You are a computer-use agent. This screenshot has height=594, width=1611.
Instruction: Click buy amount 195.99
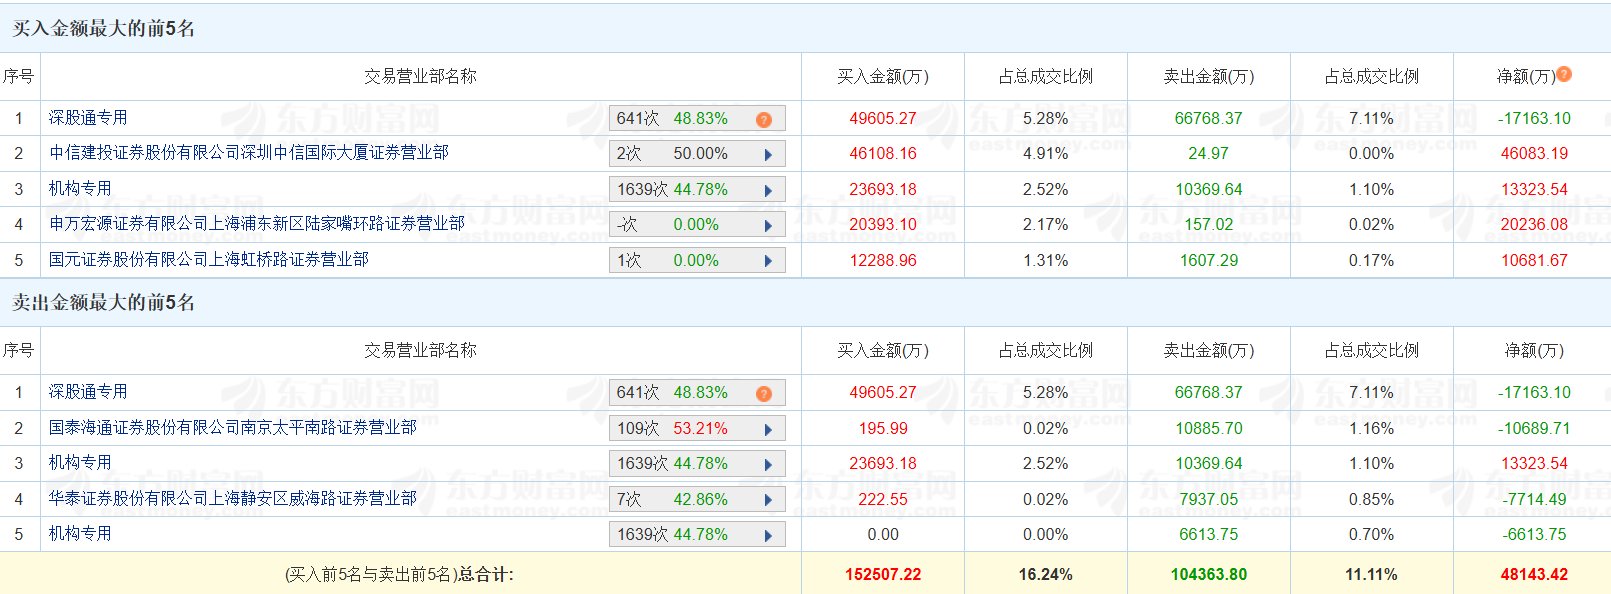[x=883, y=429]
